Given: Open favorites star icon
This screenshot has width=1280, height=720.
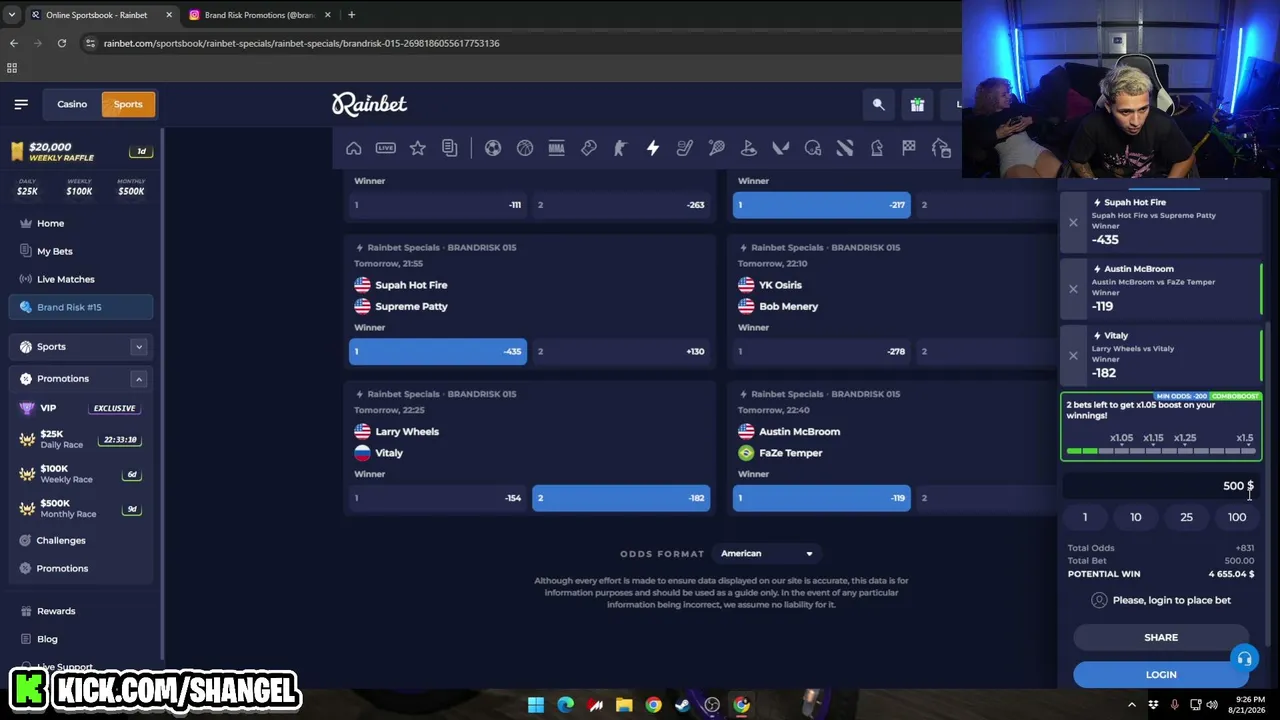Looking at the screenshot, I should (418, 148).
